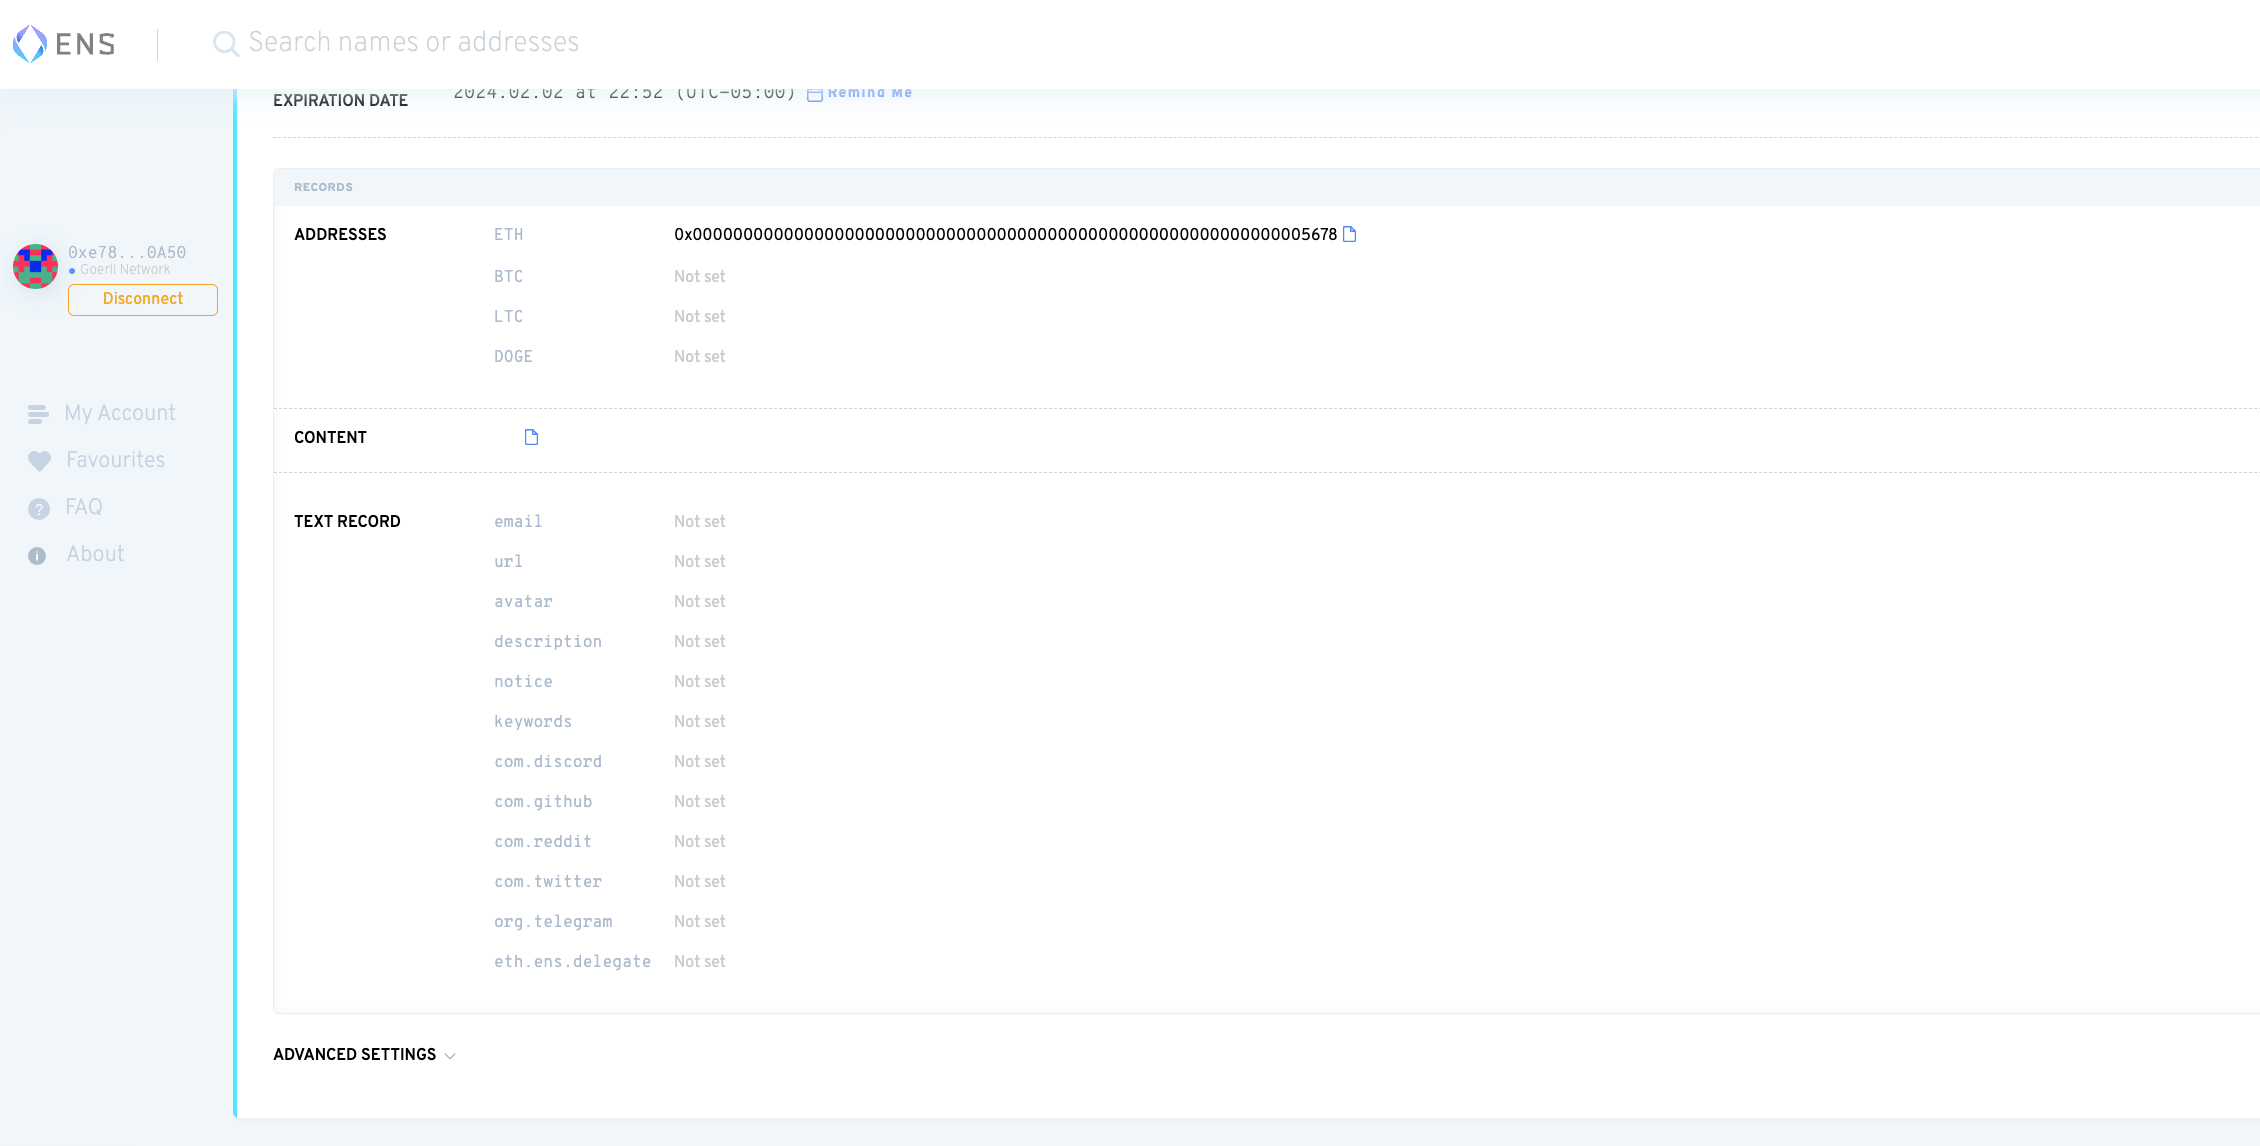Click the FAQ question mark icon
This screenshot has height=1146, width=2260.
point(38,508)
